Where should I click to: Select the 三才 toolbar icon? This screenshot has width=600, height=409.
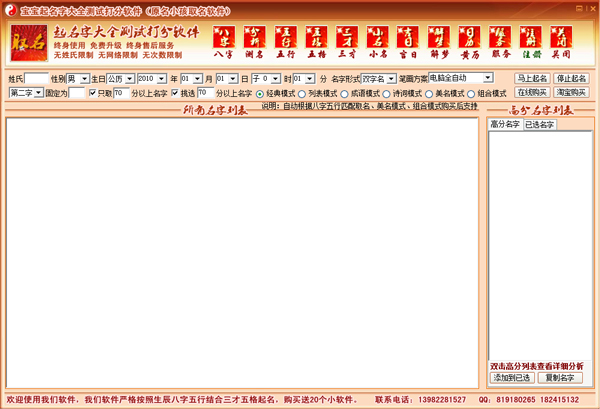350,41
